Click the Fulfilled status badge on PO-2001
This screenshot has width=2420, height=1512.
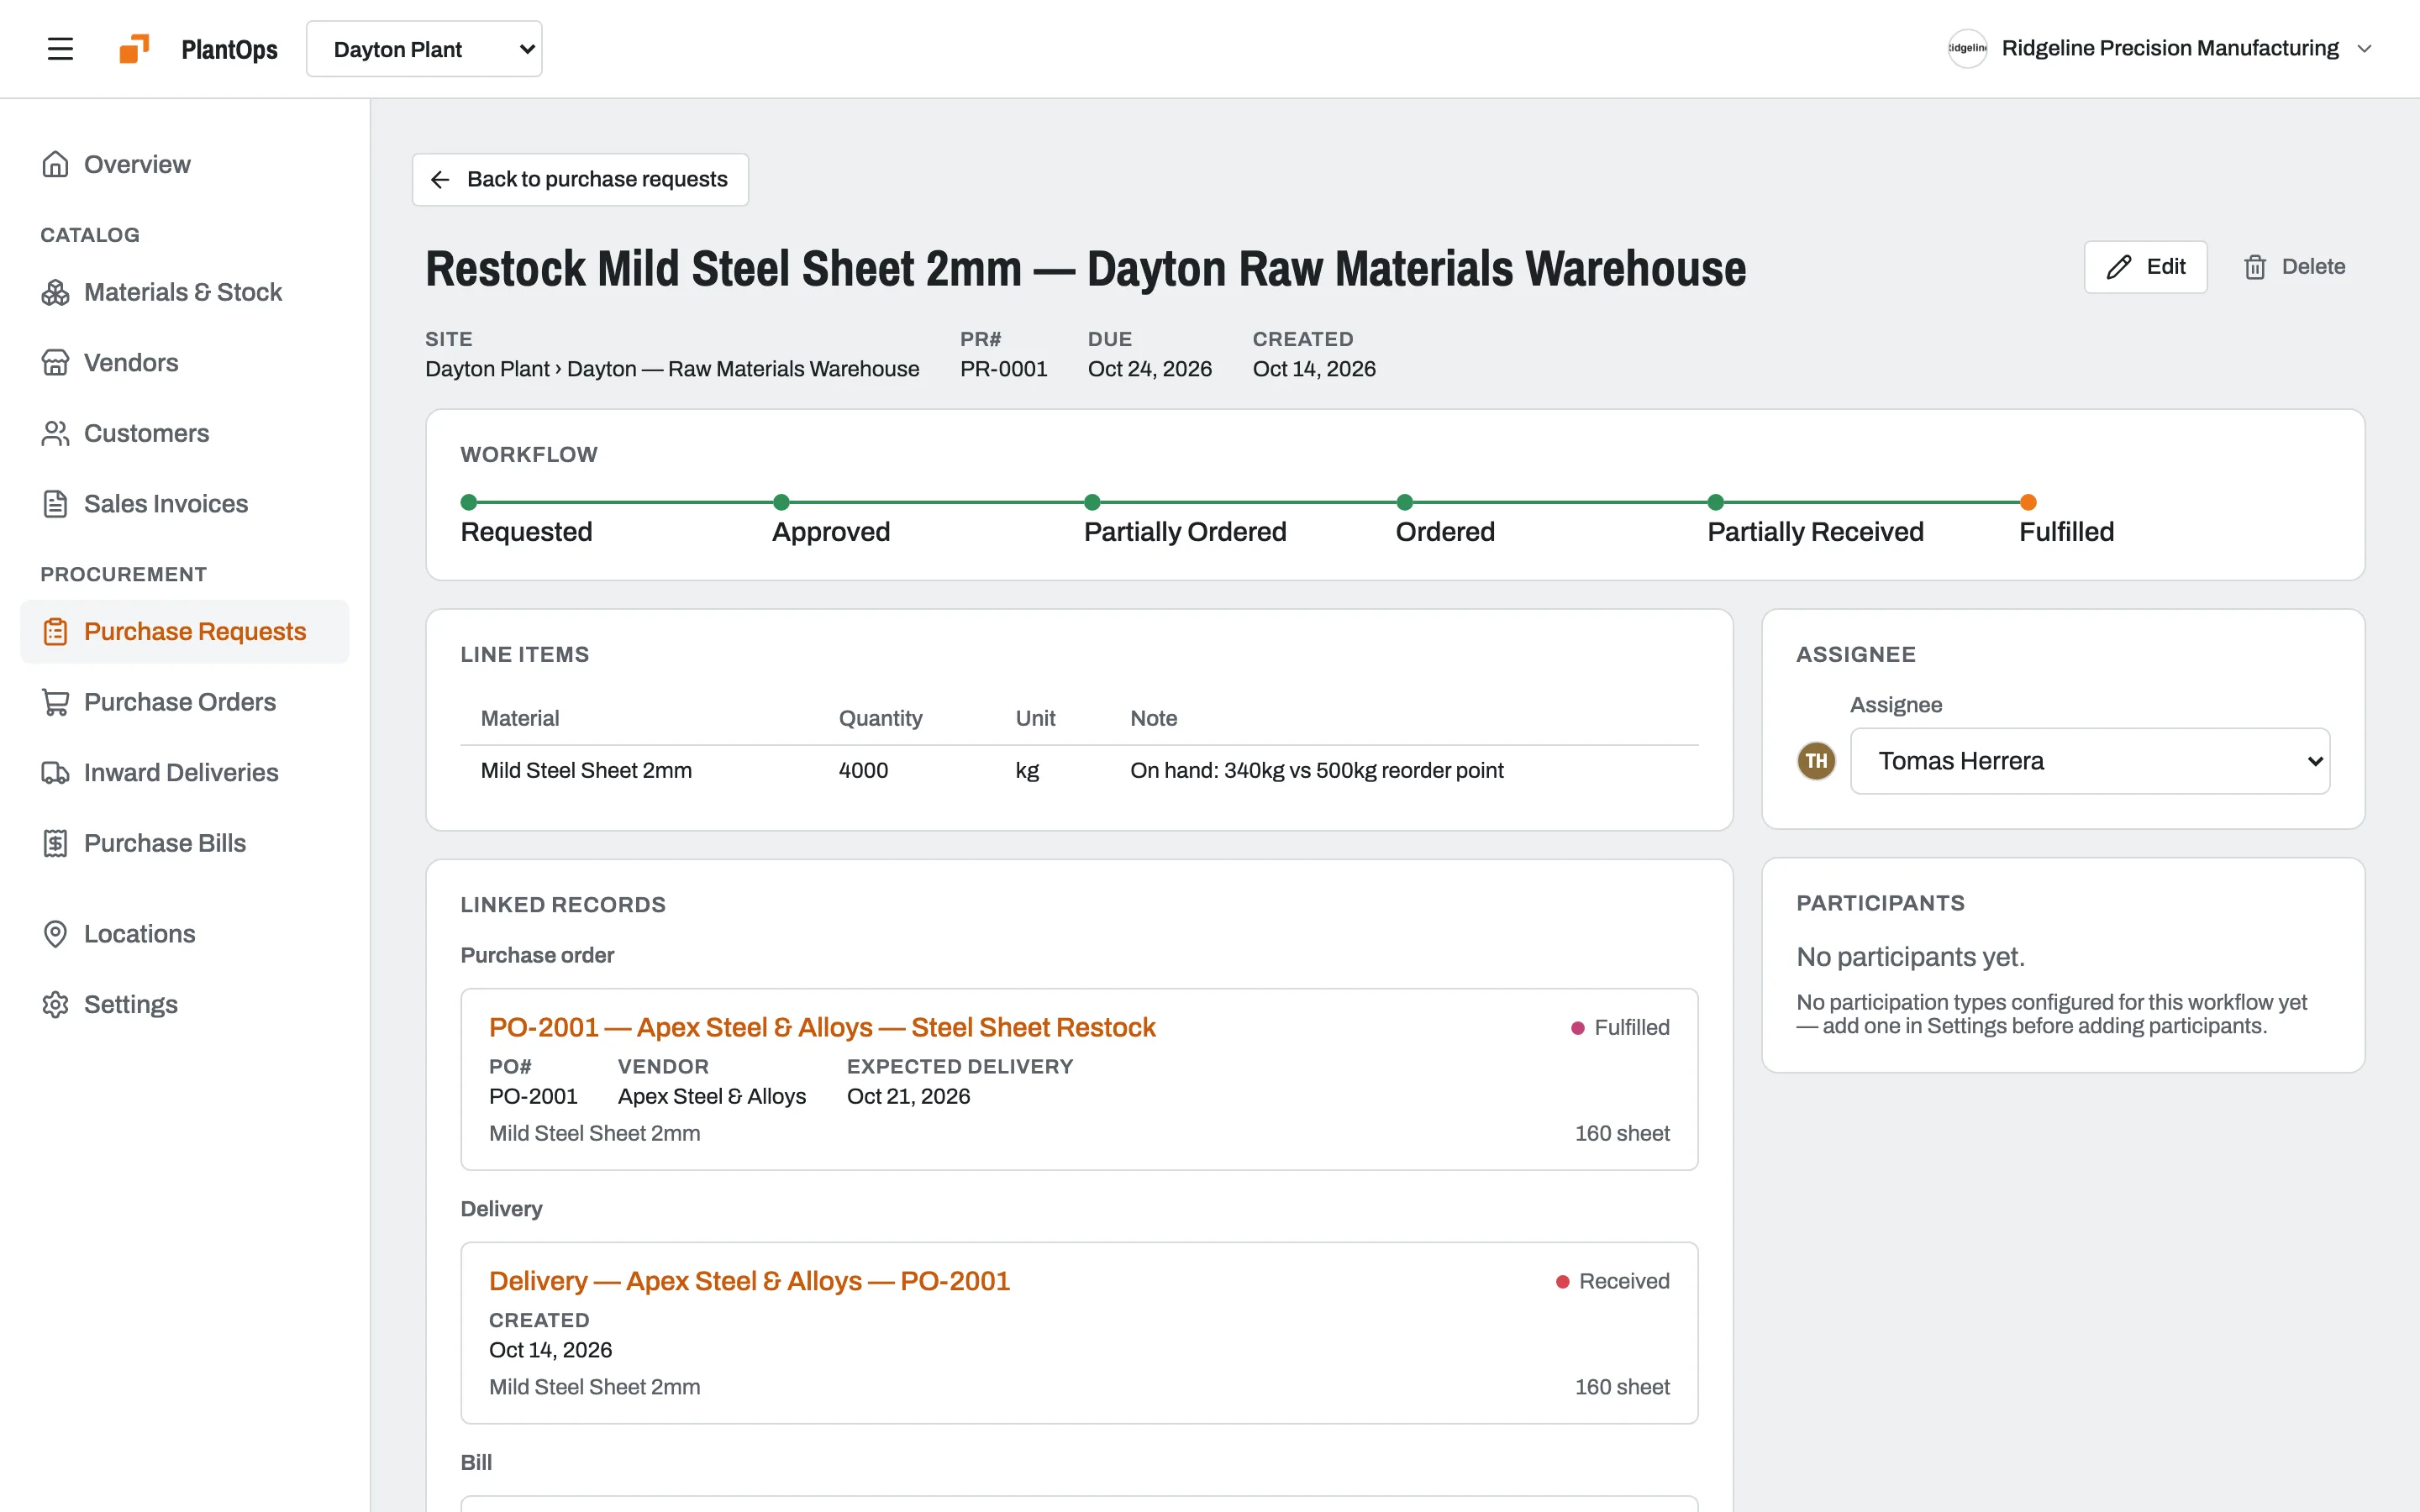pos(1620,1028)
